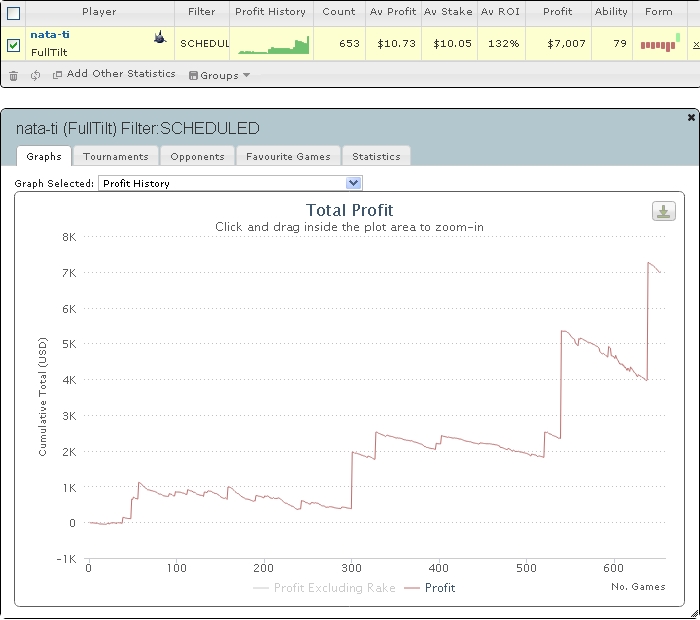Click the Profit History mini chart
The height and width of the screenshot is (620, 700).
point(274,45)
